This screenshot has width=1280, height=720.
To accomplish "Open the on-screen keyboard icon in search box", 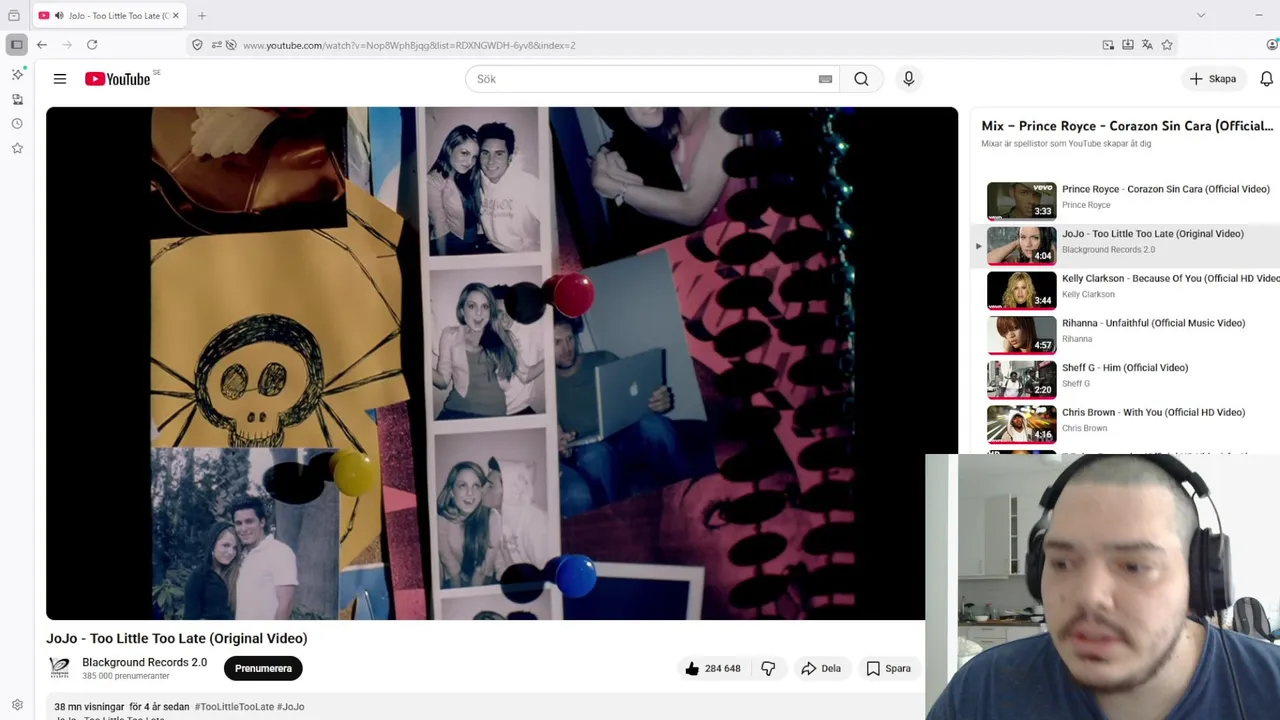I will click(x=825, y=79).
